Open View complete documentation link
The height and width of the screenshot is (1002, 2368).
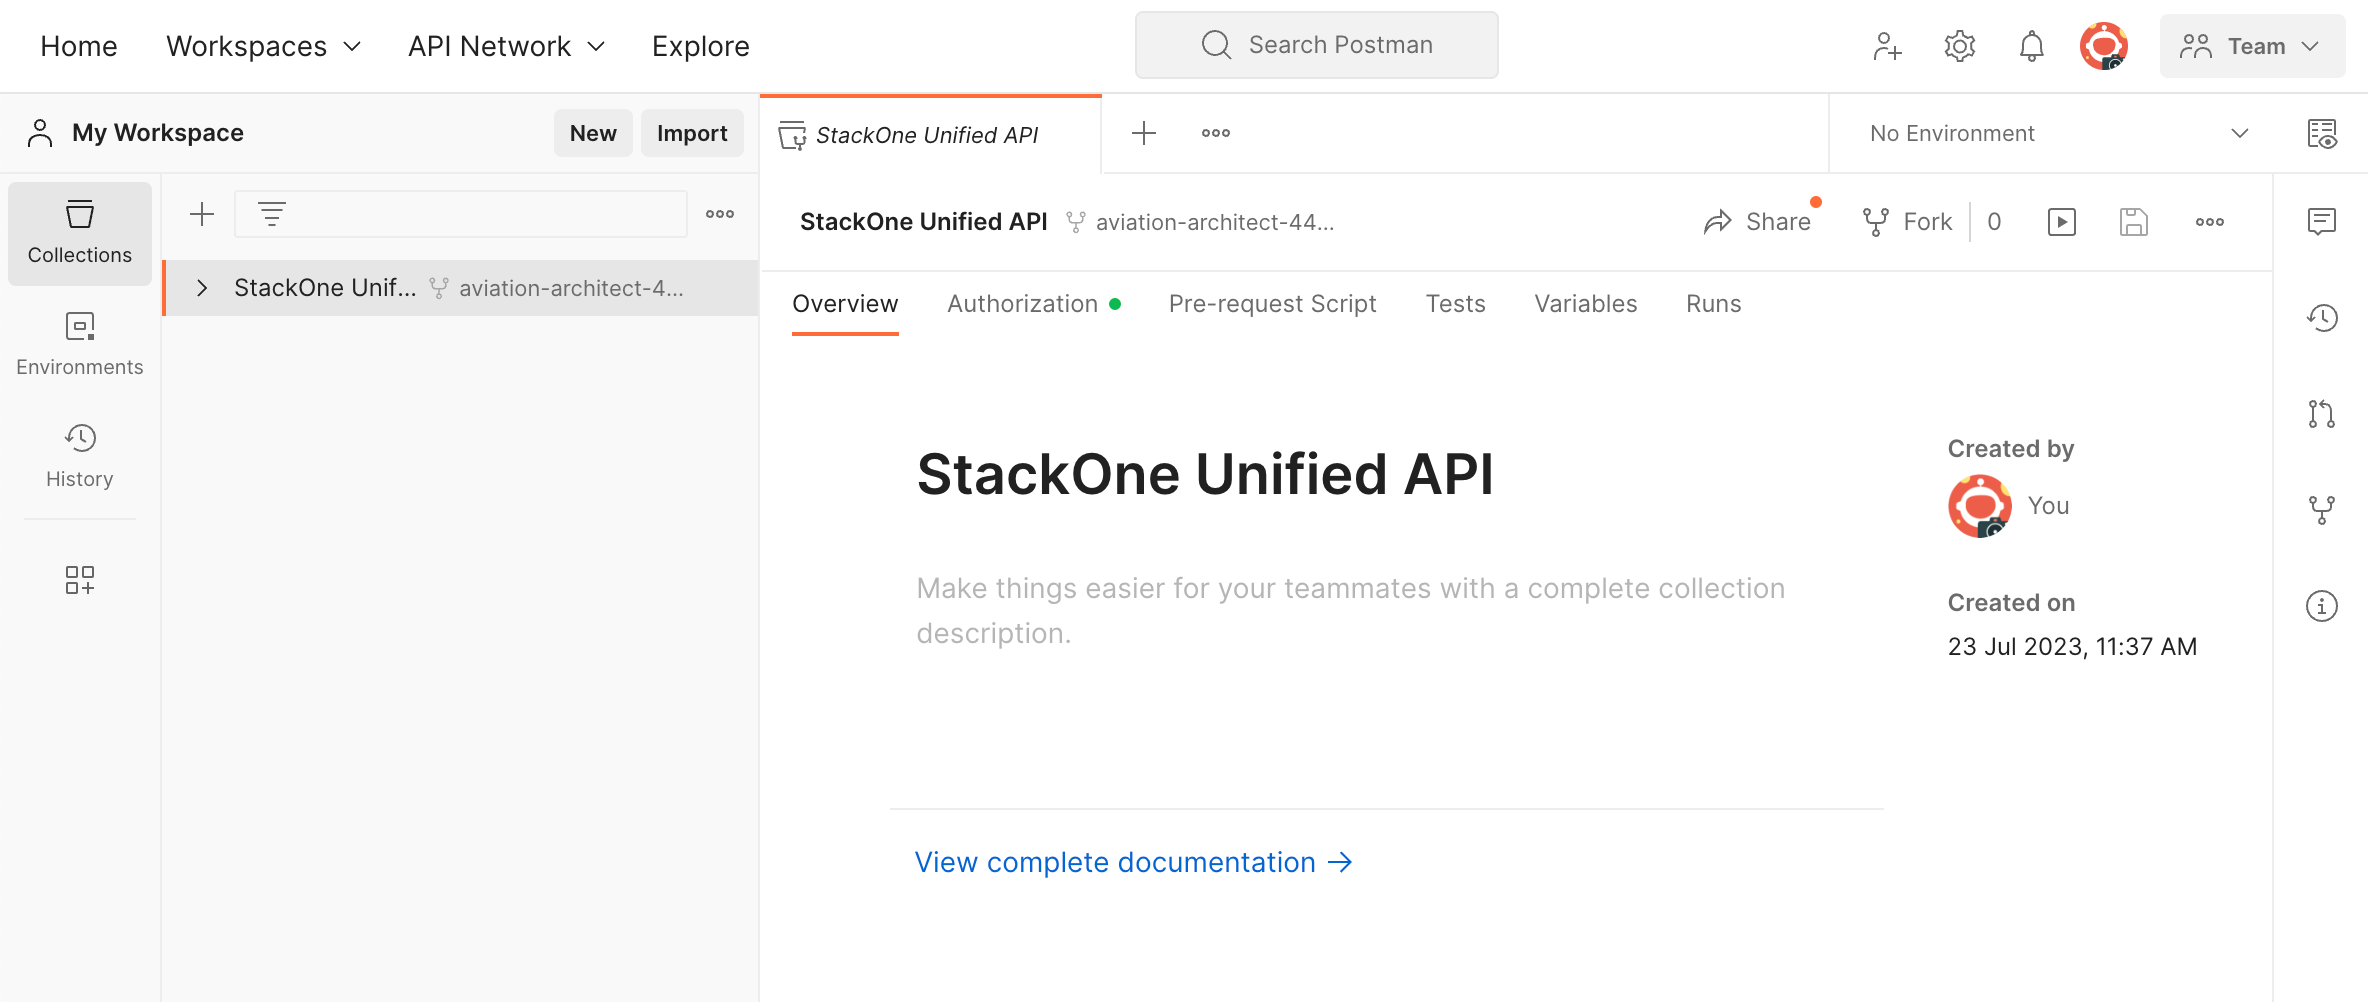(1134, 862)
